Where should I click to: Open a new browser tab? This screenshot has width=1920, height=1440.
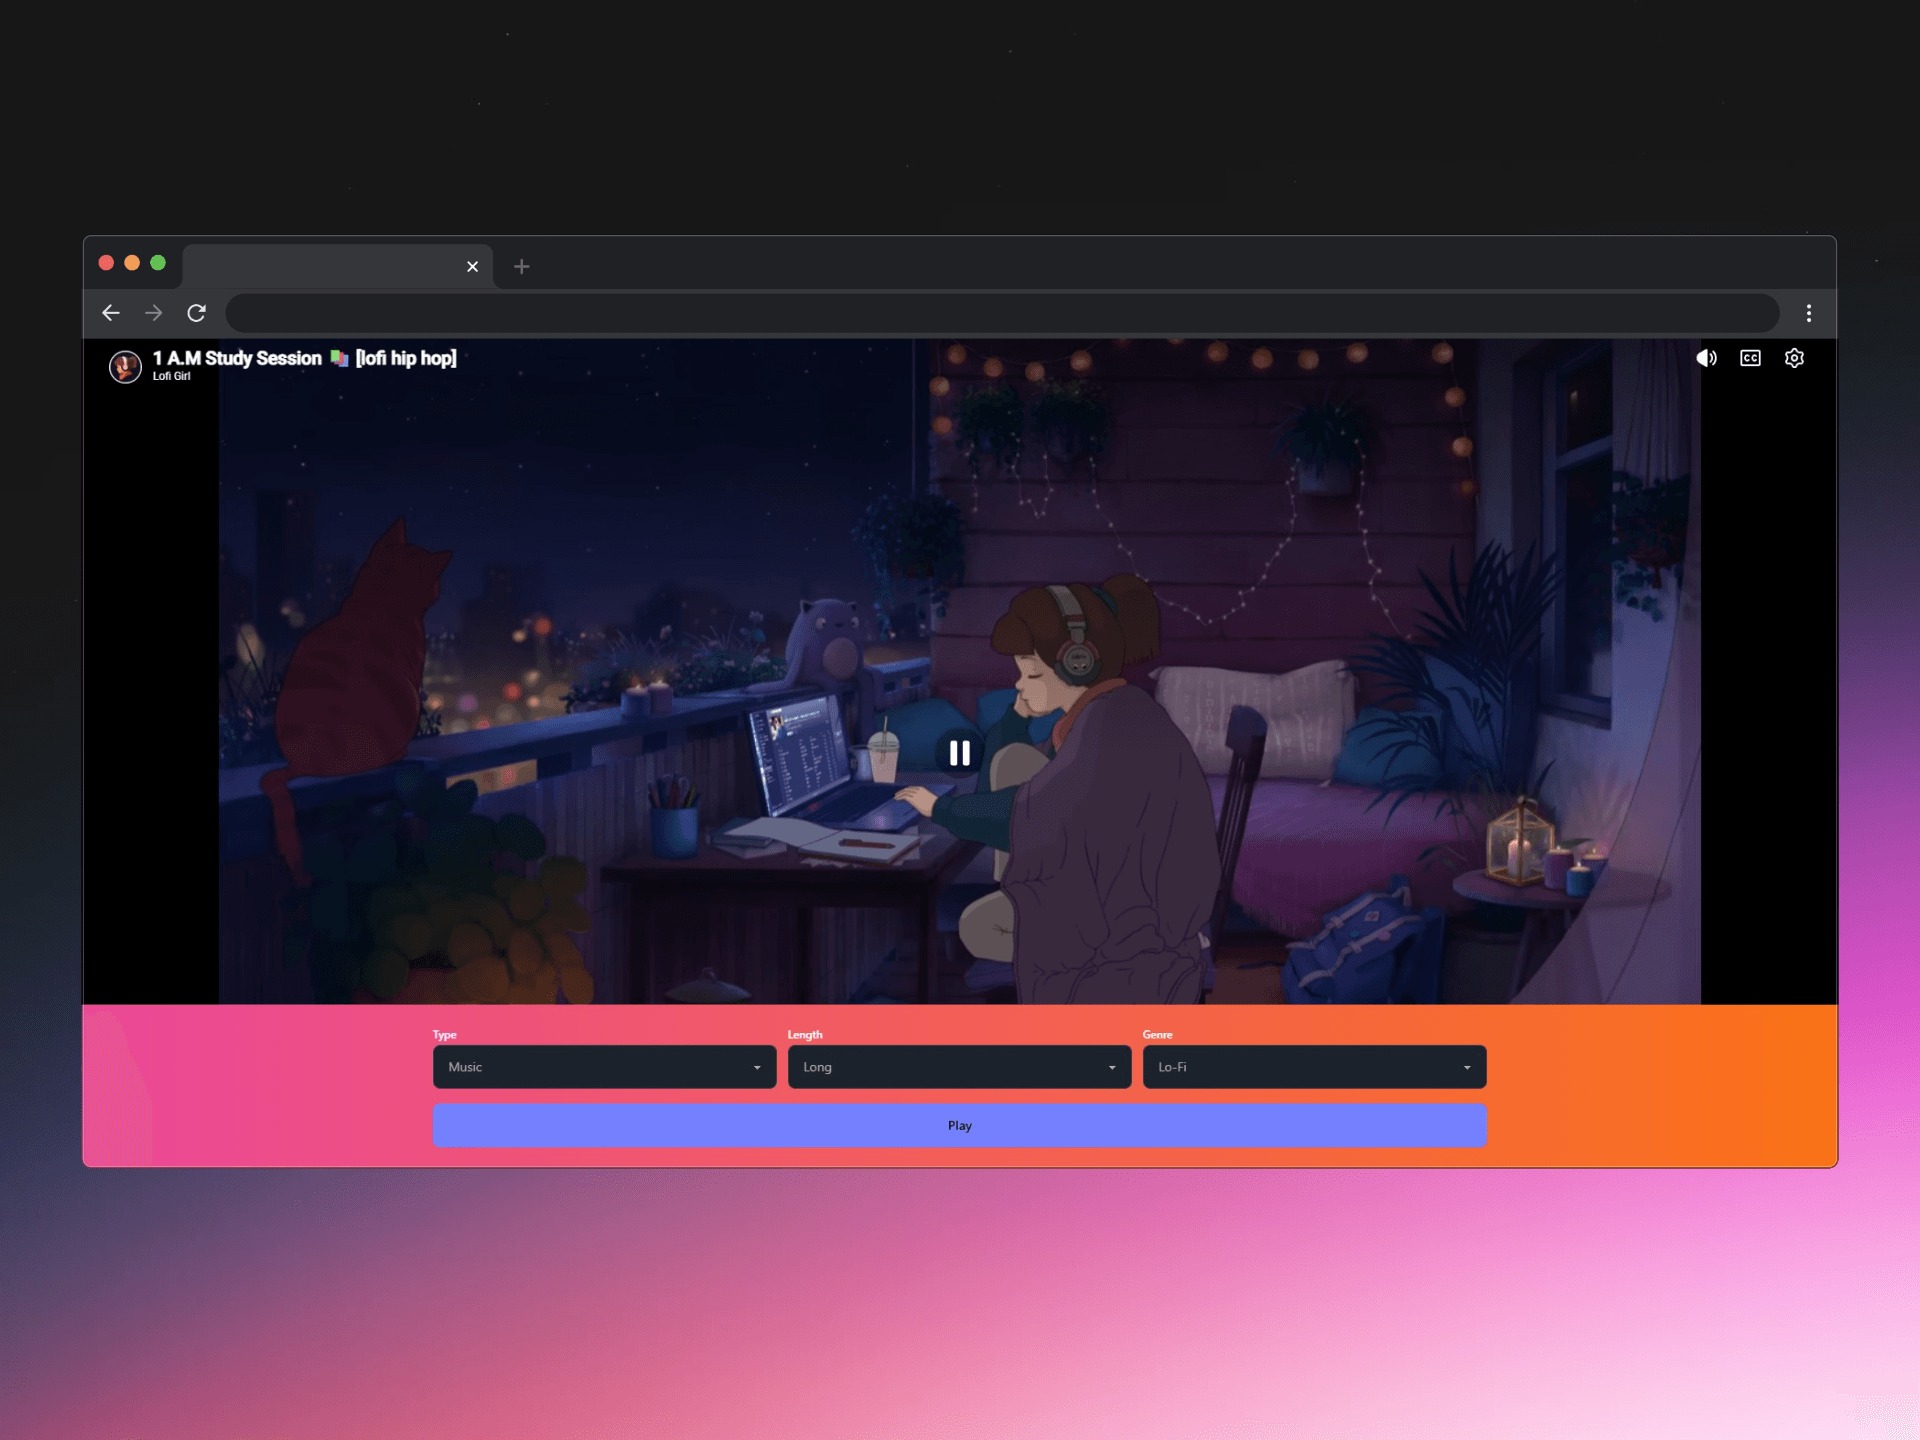point(521,266)
